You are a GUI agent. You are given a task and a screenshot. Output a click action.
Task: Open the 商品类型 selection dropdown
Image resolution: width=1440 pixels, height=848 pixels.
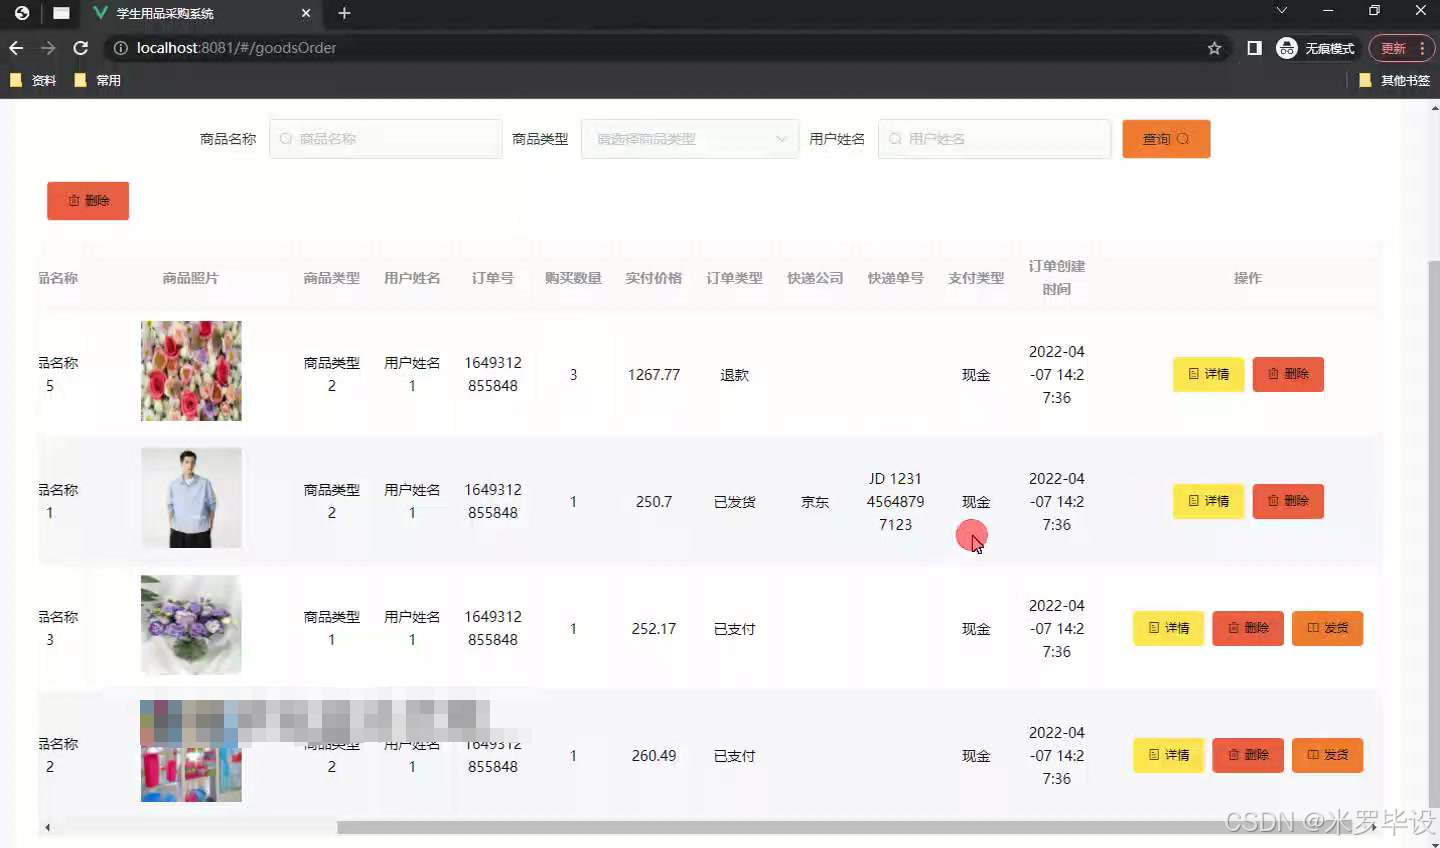[x=690, y=139]
